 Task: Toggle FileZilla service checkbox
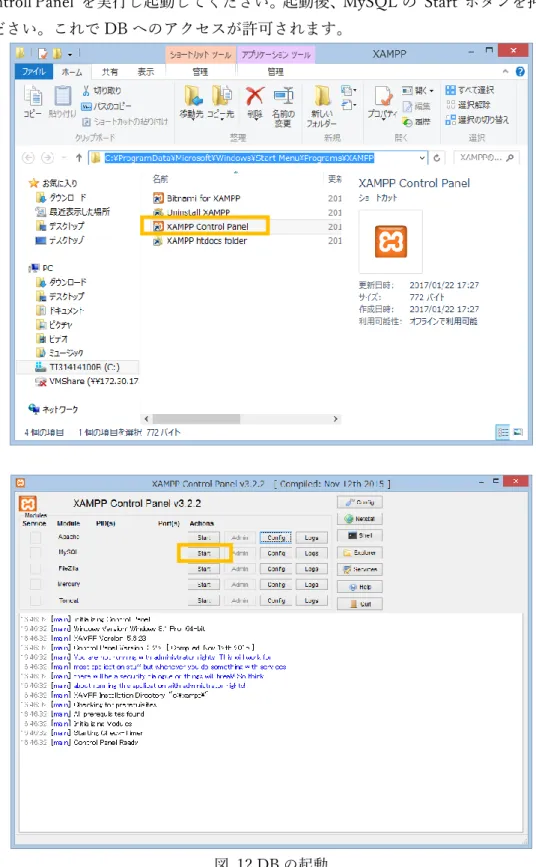click(35, 568)
